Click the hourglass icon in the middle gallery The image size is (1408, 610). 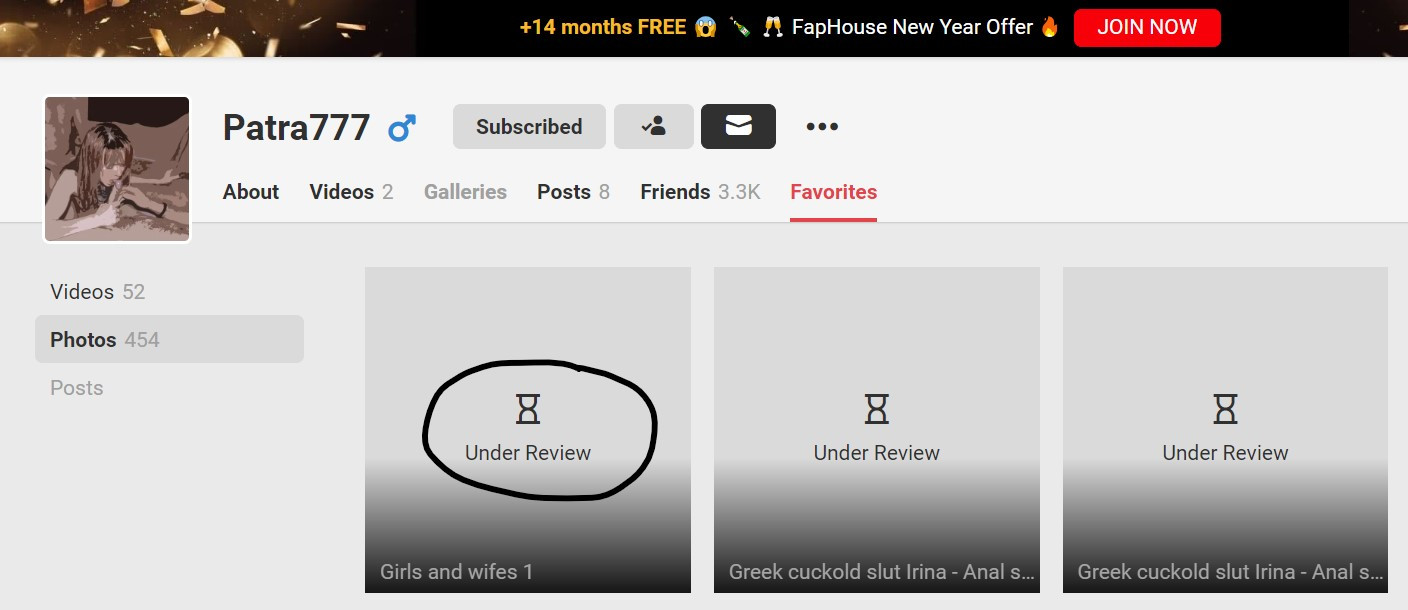tap(877, 408)
